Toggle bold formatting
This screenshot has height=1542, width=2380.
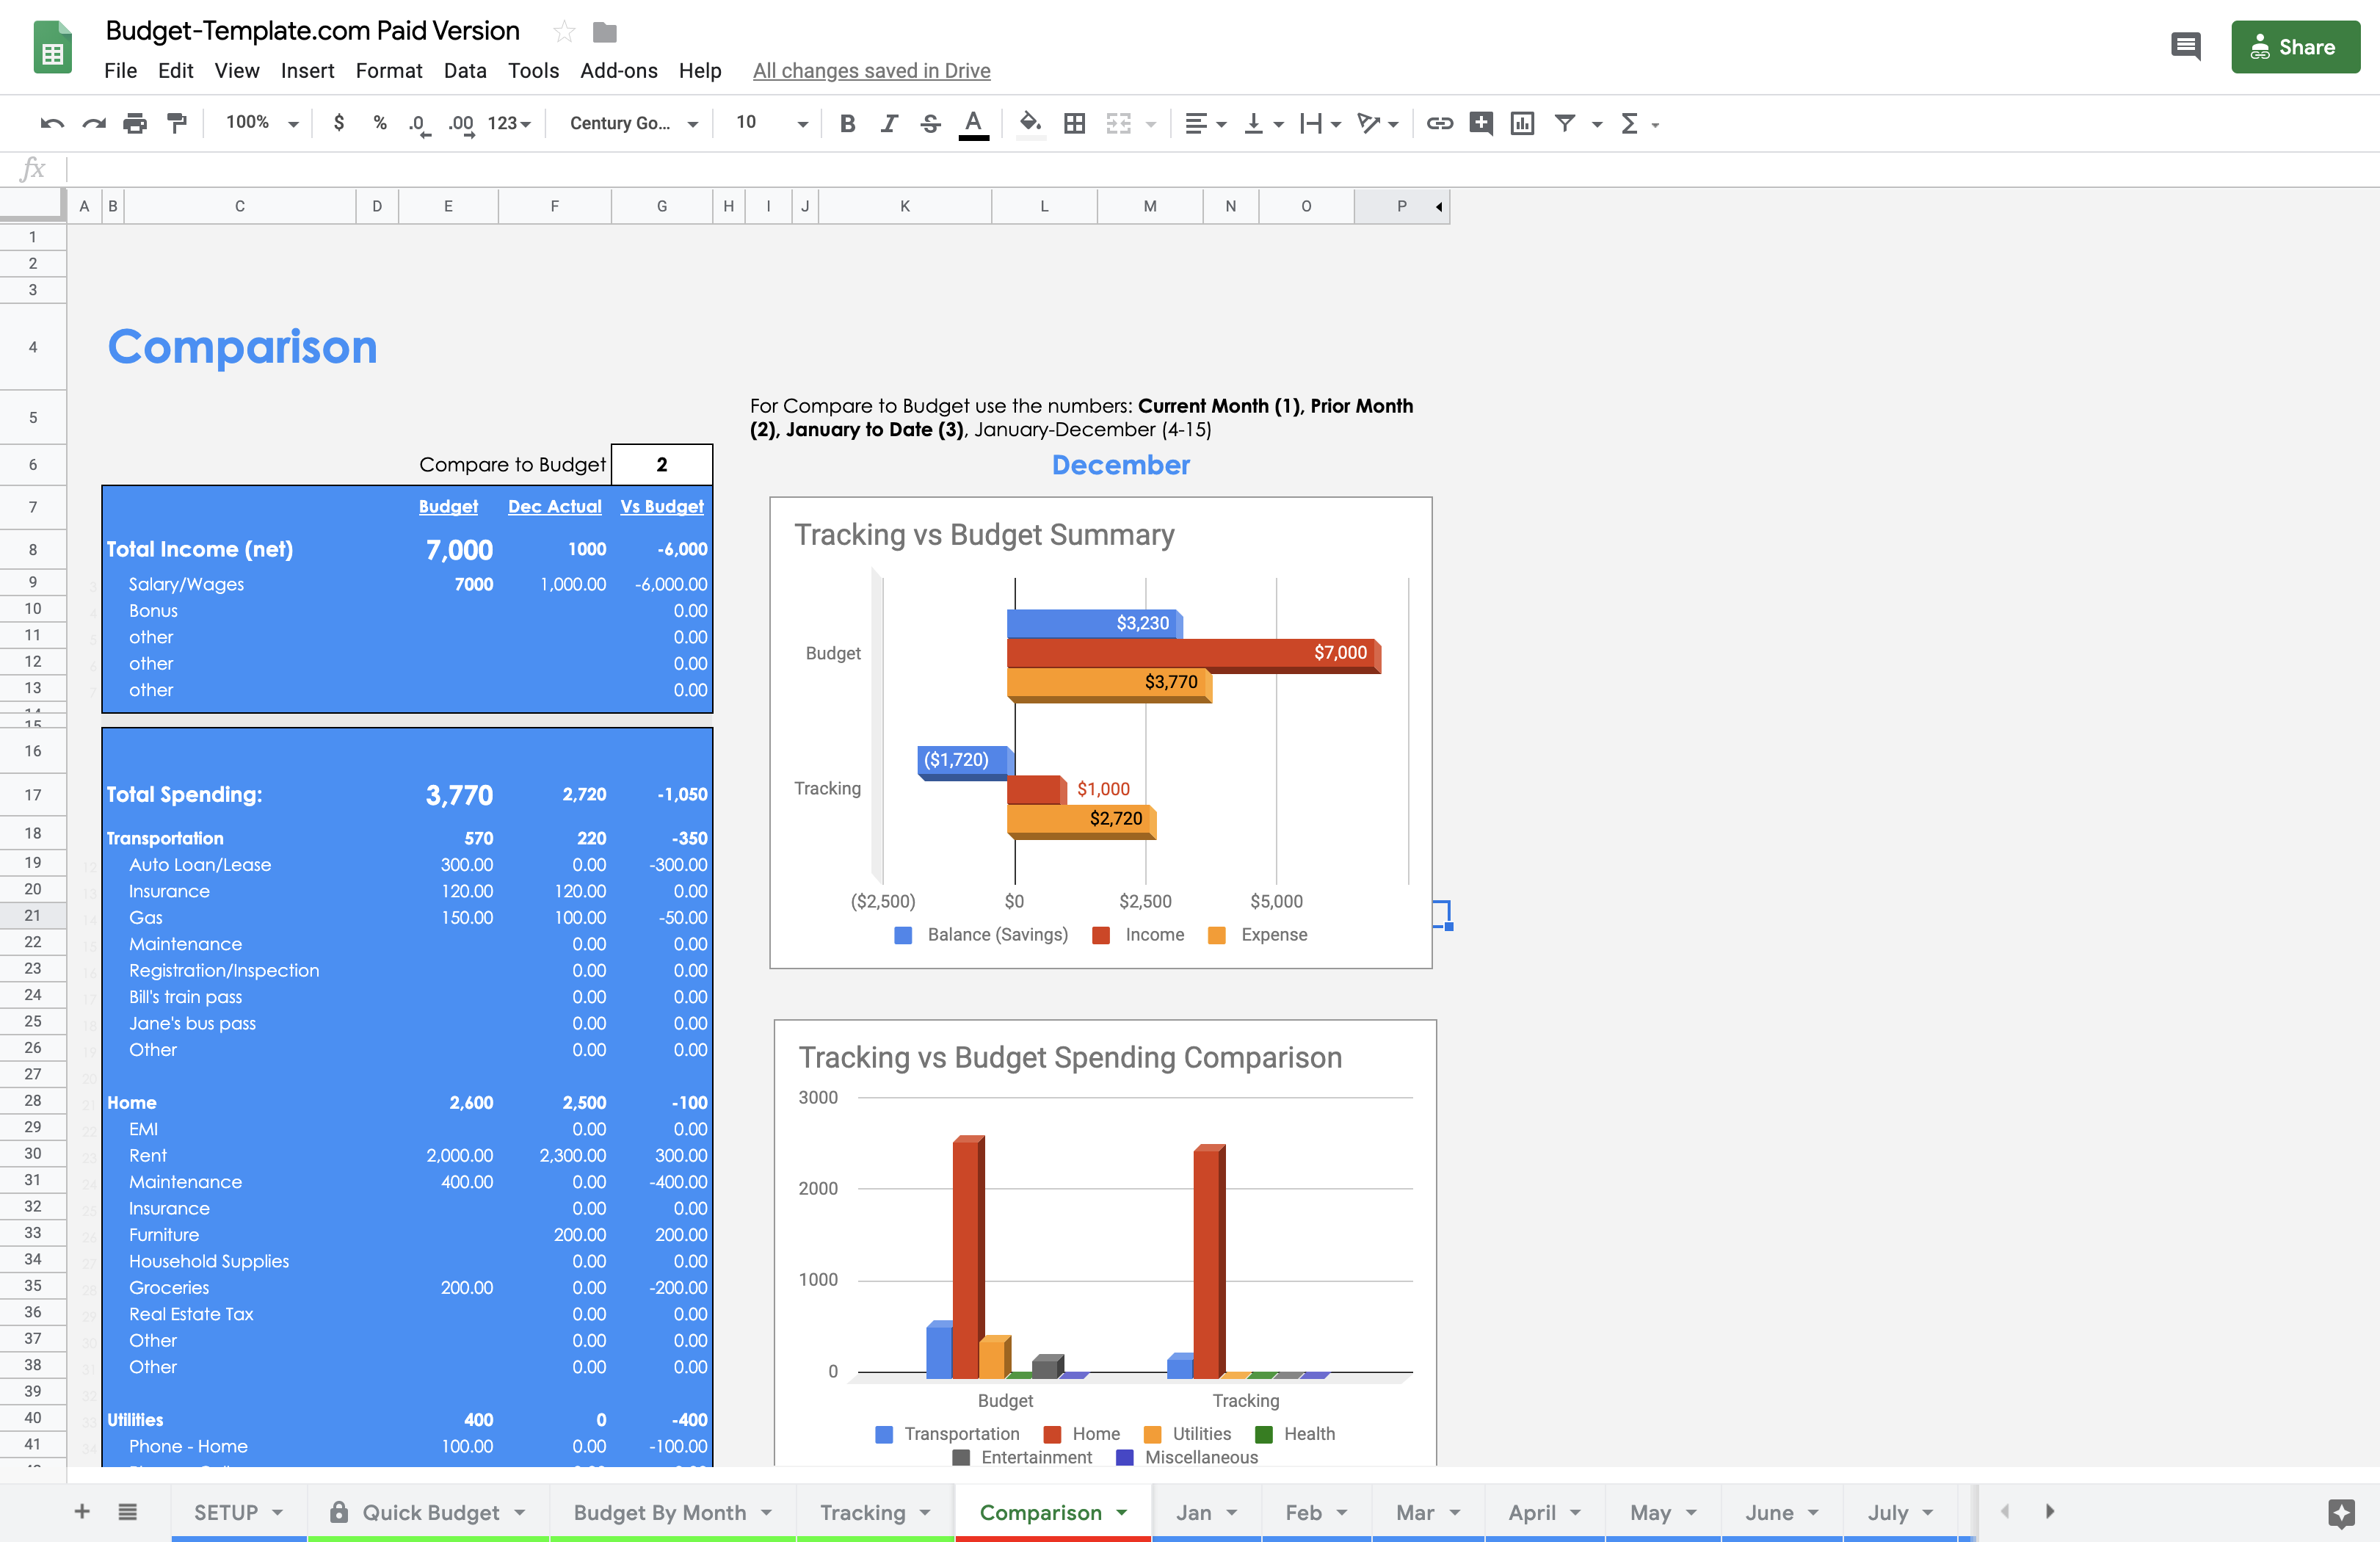pyautogui.click(x=847, y=123)
